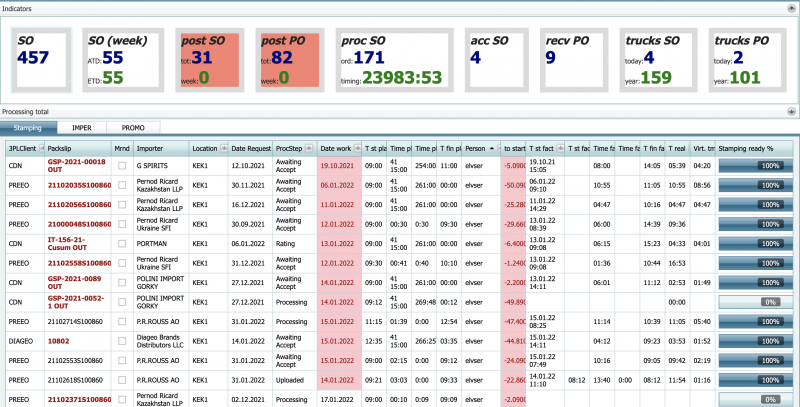Open the ProcStep column filter icon
800x407 pixels.
pyautogui.click(x=310, y=148)
